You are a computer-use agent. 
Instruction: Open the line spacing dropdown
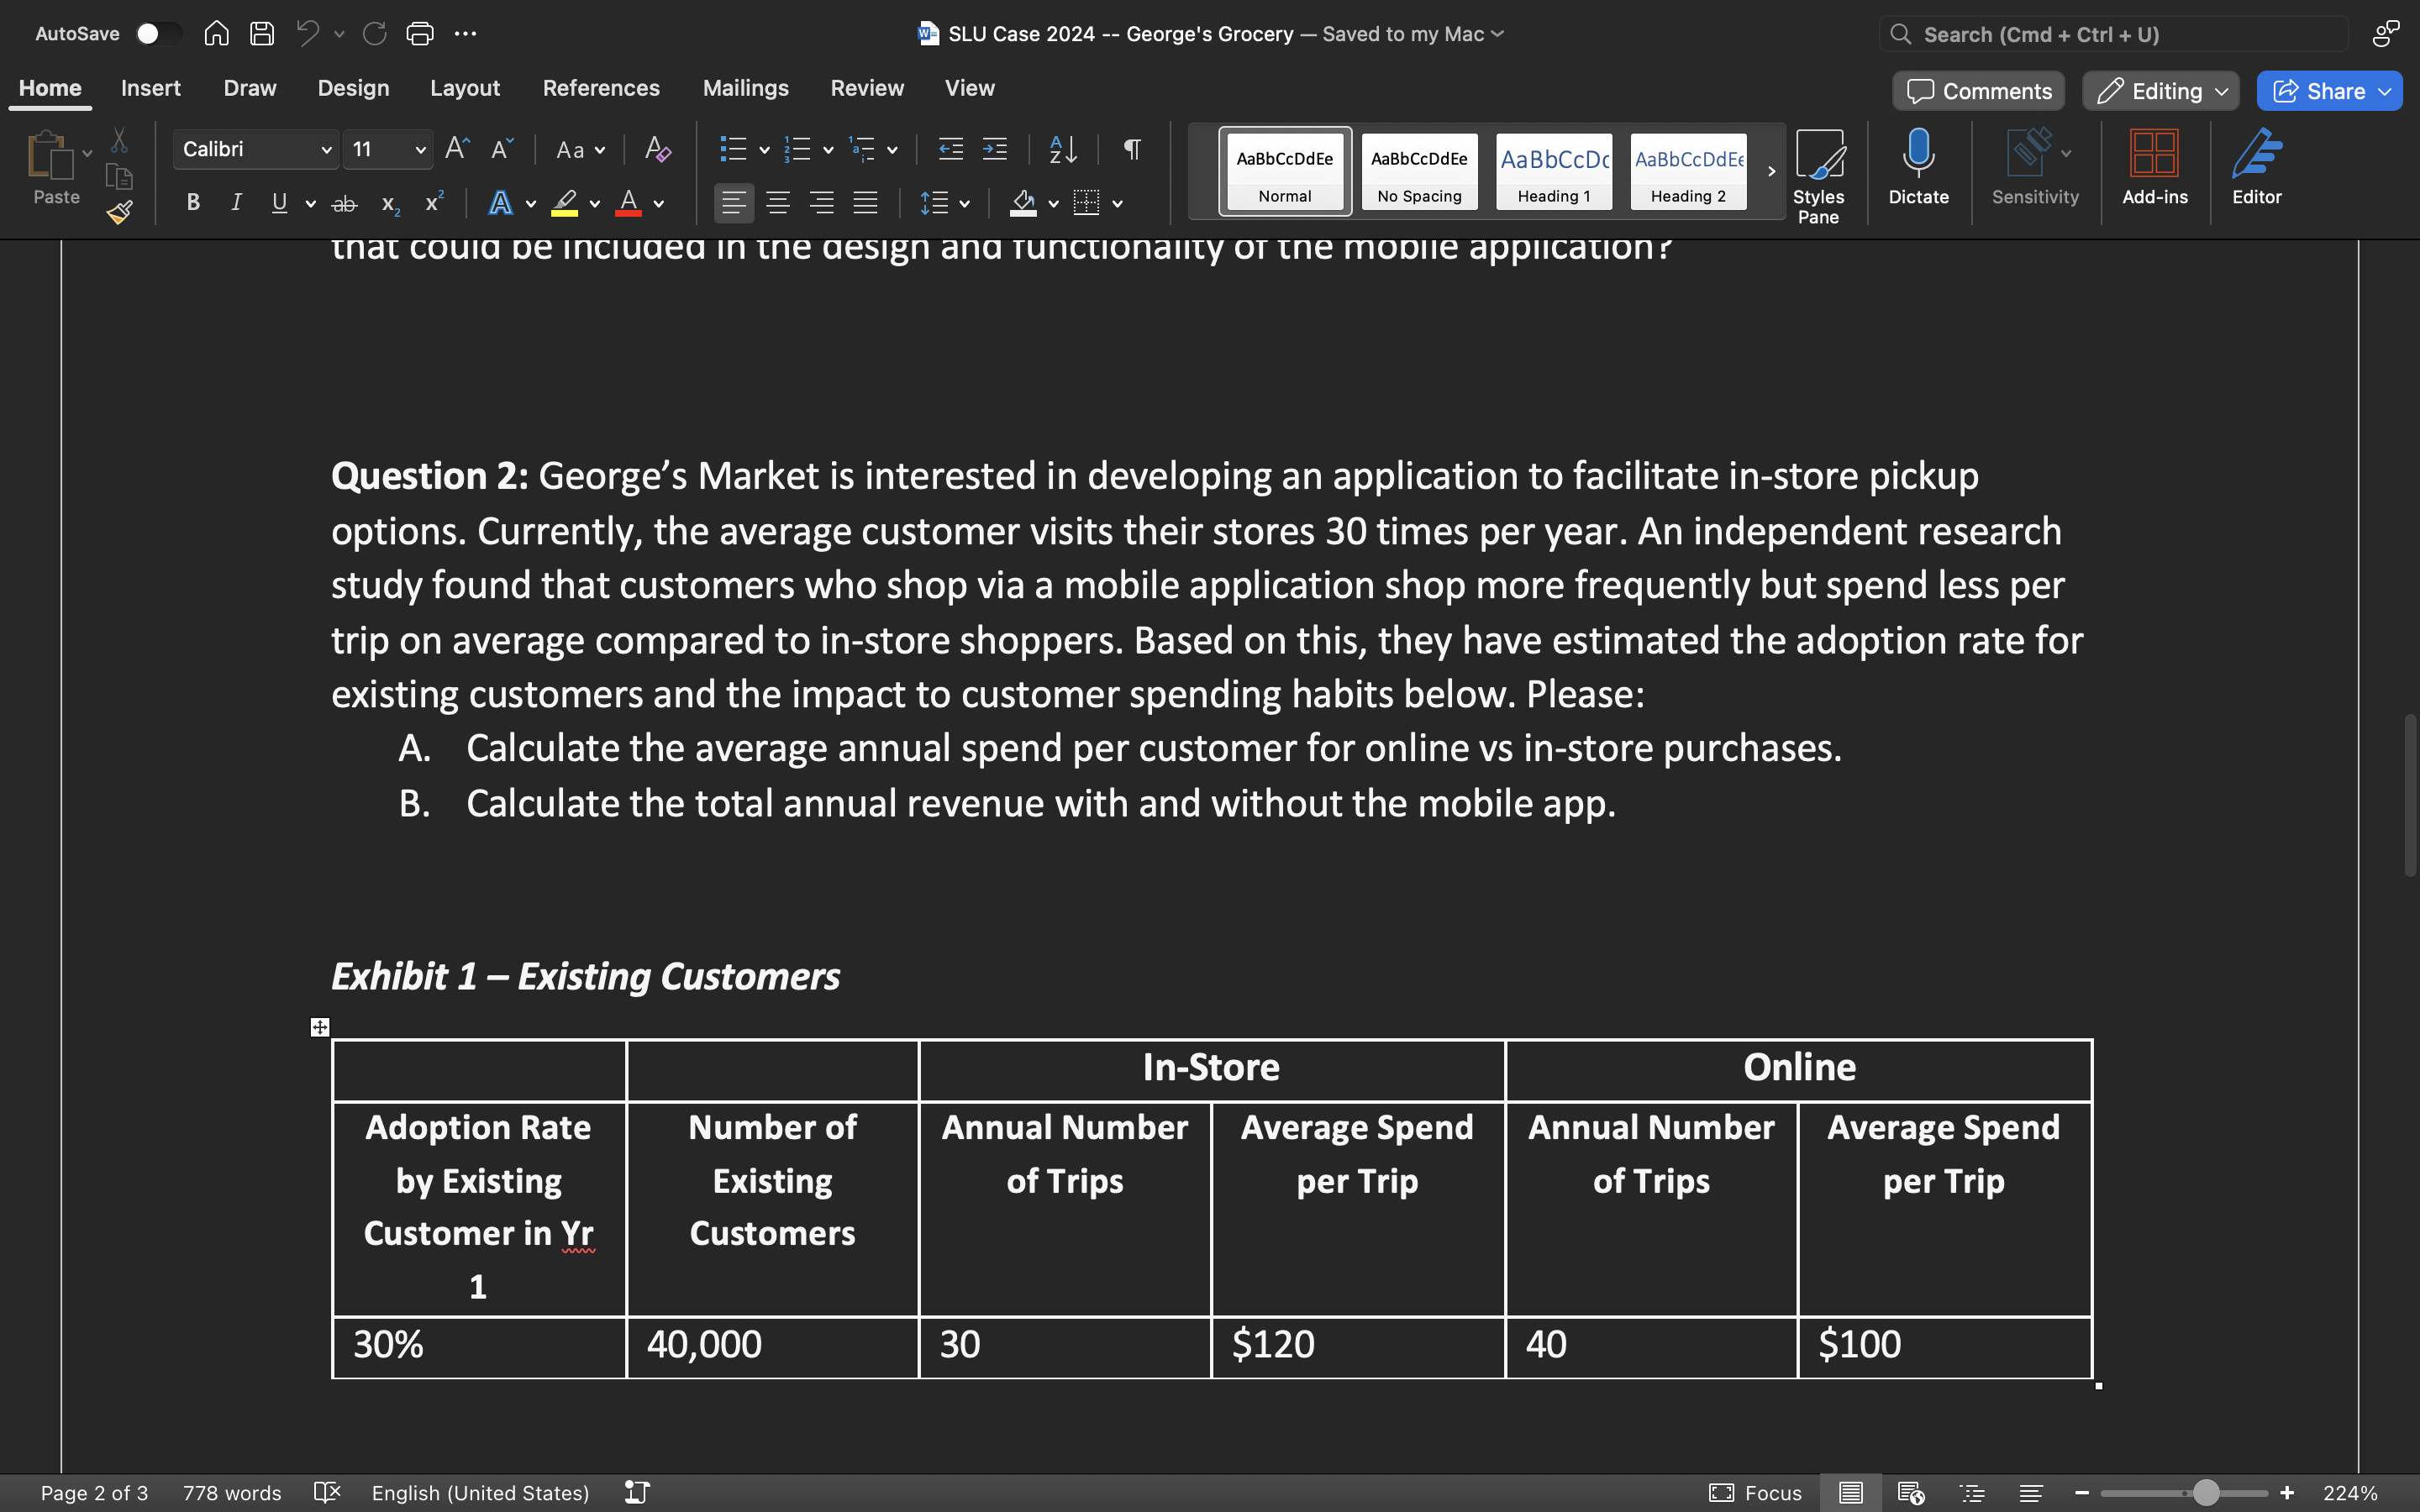pyautogui.click(x=946, y=203)
